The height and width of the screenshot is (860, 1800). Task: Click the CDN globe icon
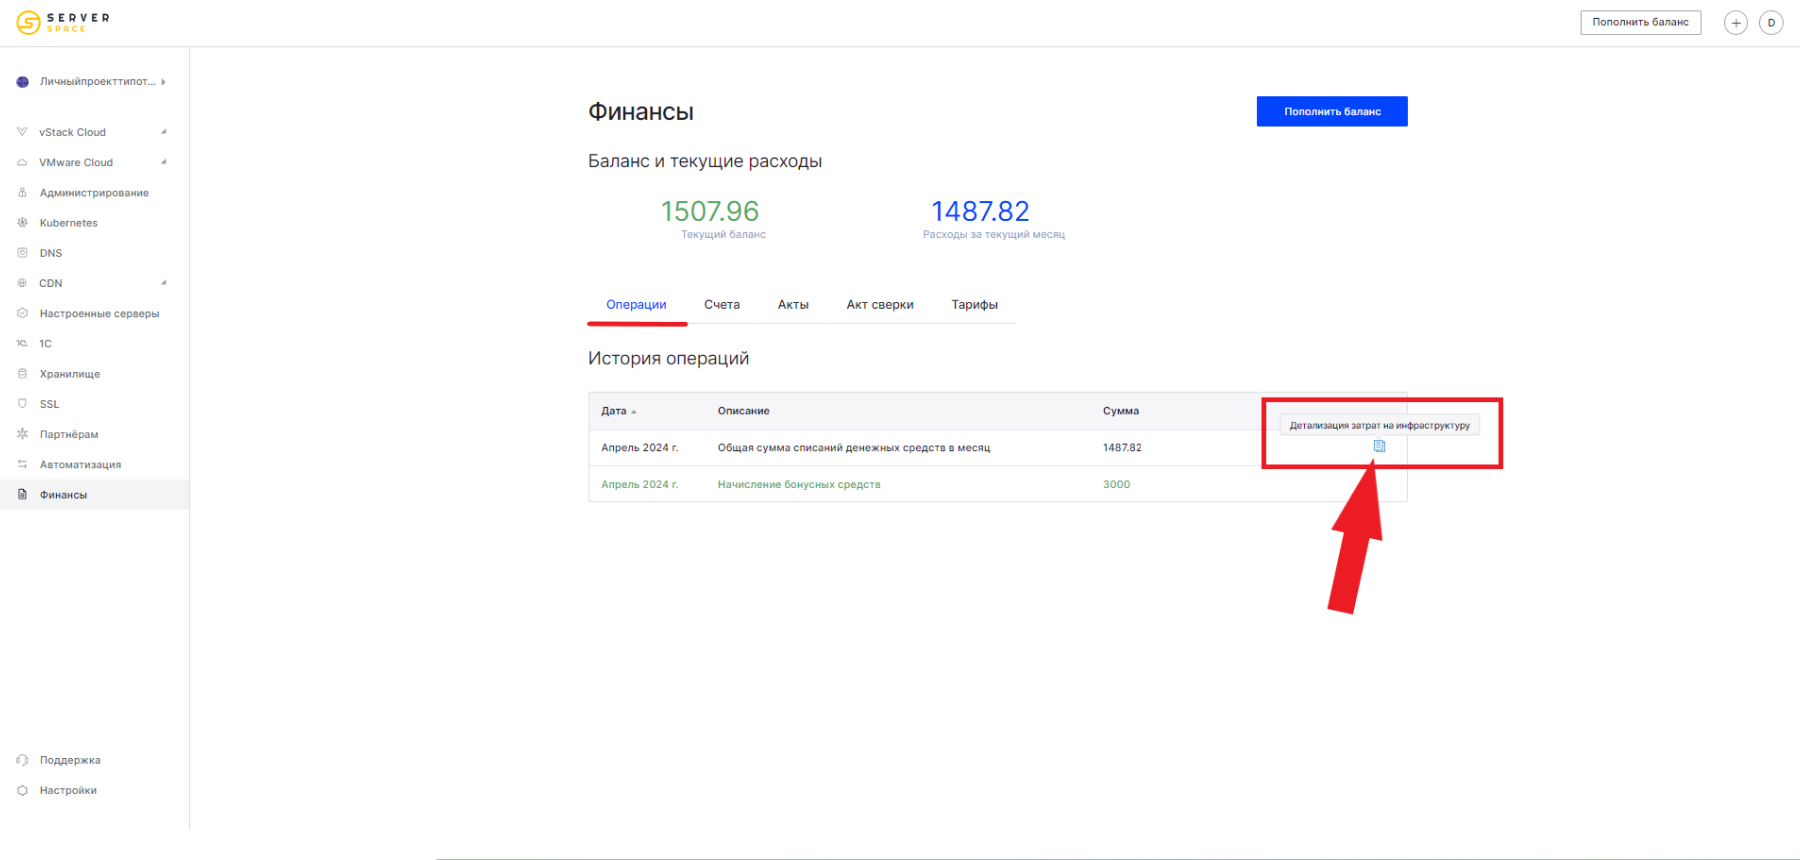tap(22, 283)
